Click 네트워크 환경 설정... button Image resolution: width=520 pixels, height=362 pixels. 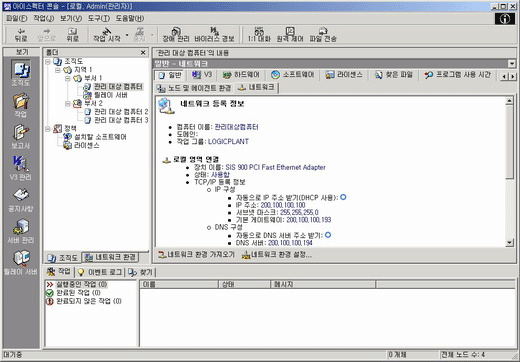click(277, 255)
